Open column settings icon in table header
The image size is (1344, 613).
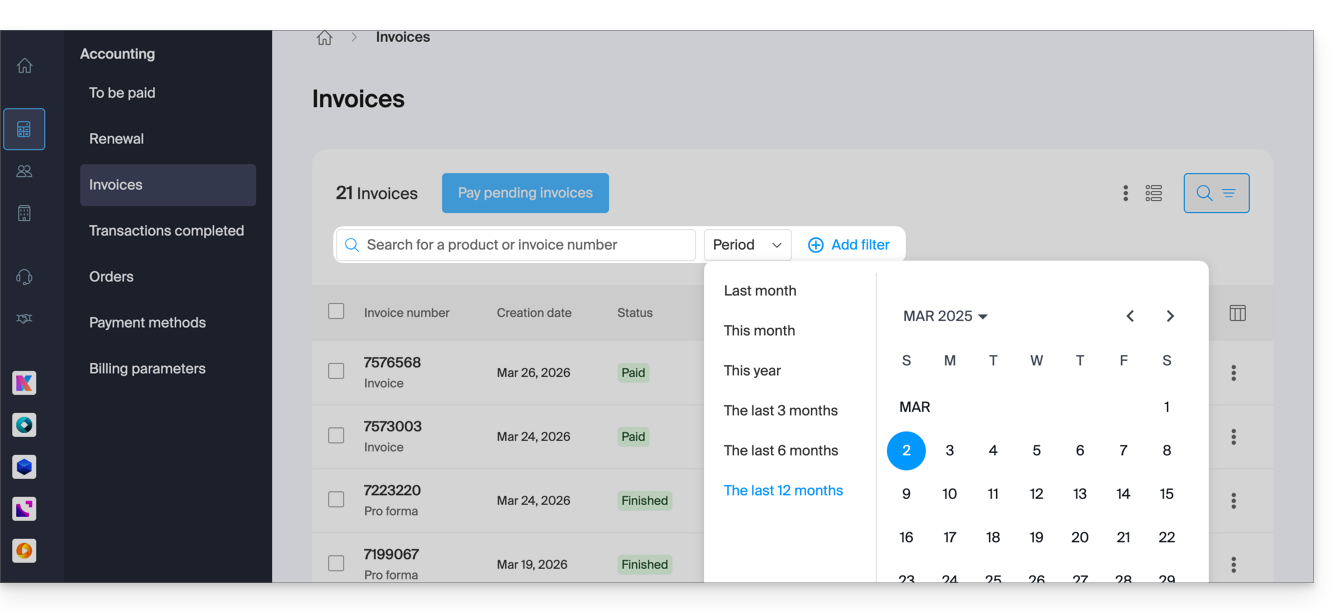[x=1237, y=313]
